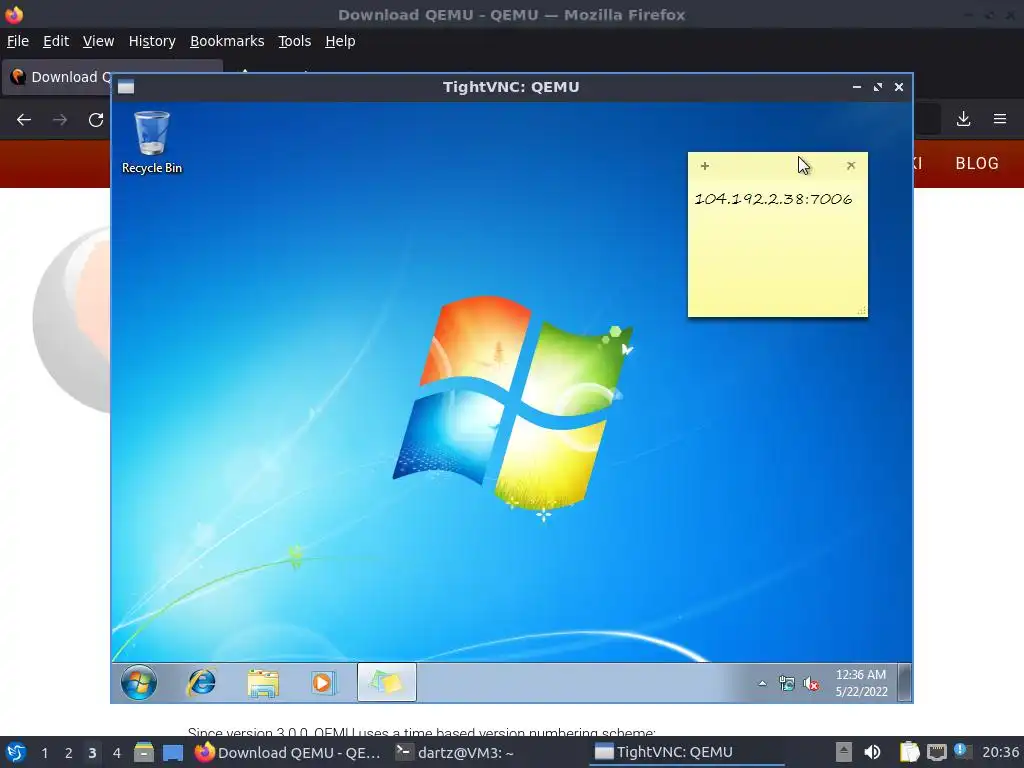Select TightVNC: QEMU taskbar entry
Screen dimensions: 1024x768
[687, 752]
